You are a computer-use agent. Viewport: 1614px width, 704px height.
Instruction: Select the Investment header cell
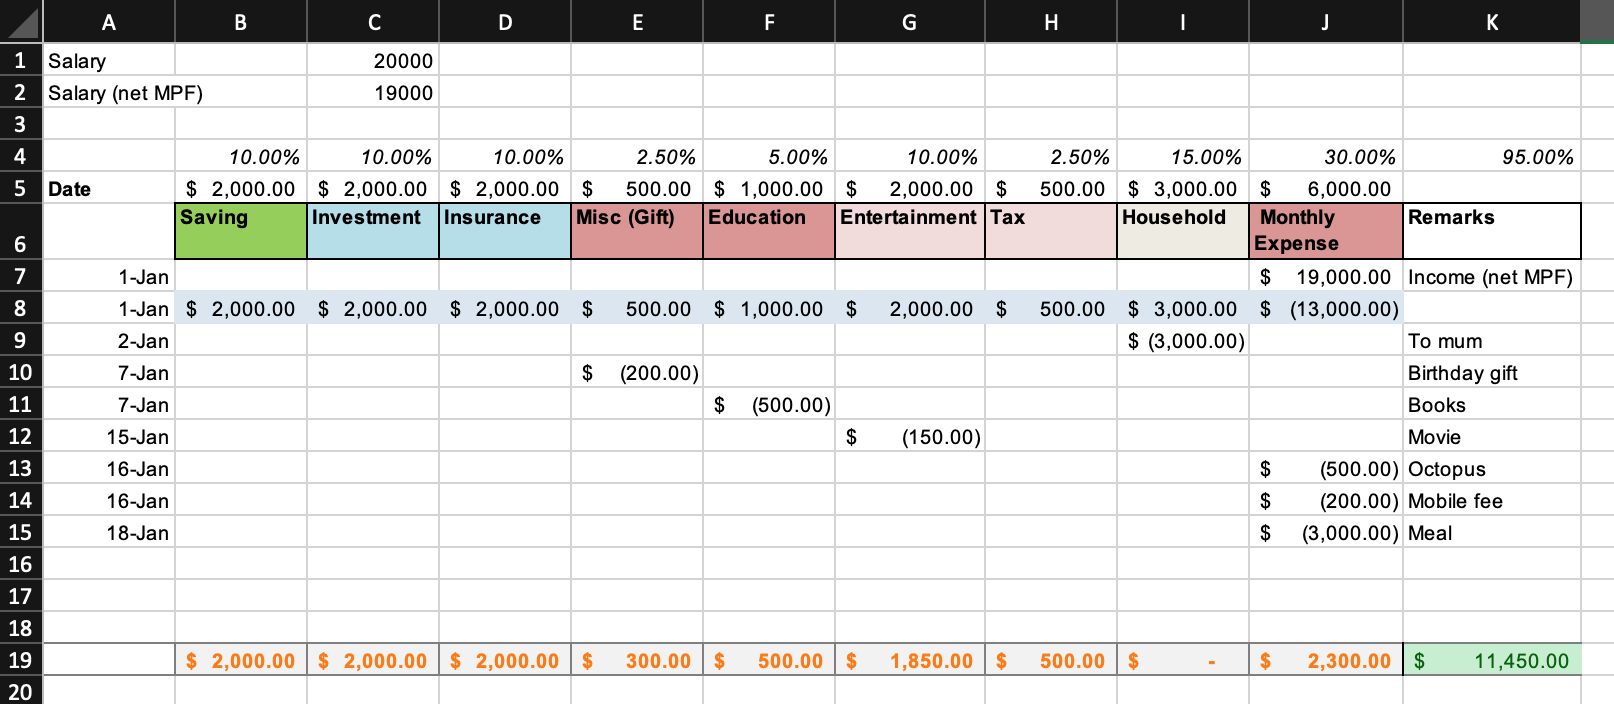tap(373, 231)
